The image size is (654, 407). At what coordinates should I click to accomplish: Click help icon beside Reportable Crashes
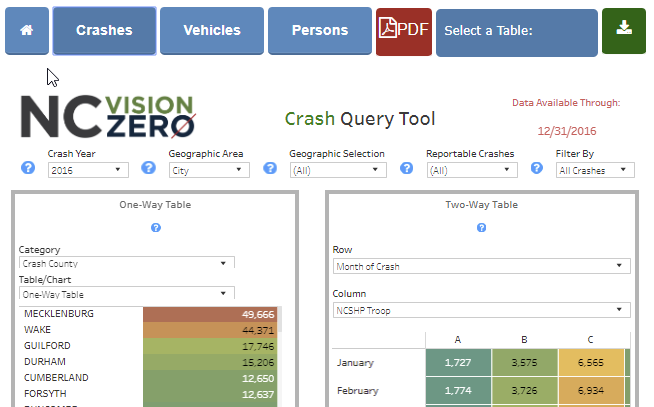click(x=406, y=168)
